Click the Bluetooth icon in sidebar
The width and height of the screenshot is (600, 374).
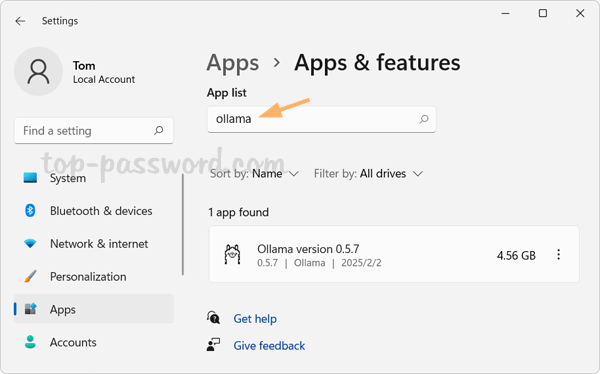30,211
